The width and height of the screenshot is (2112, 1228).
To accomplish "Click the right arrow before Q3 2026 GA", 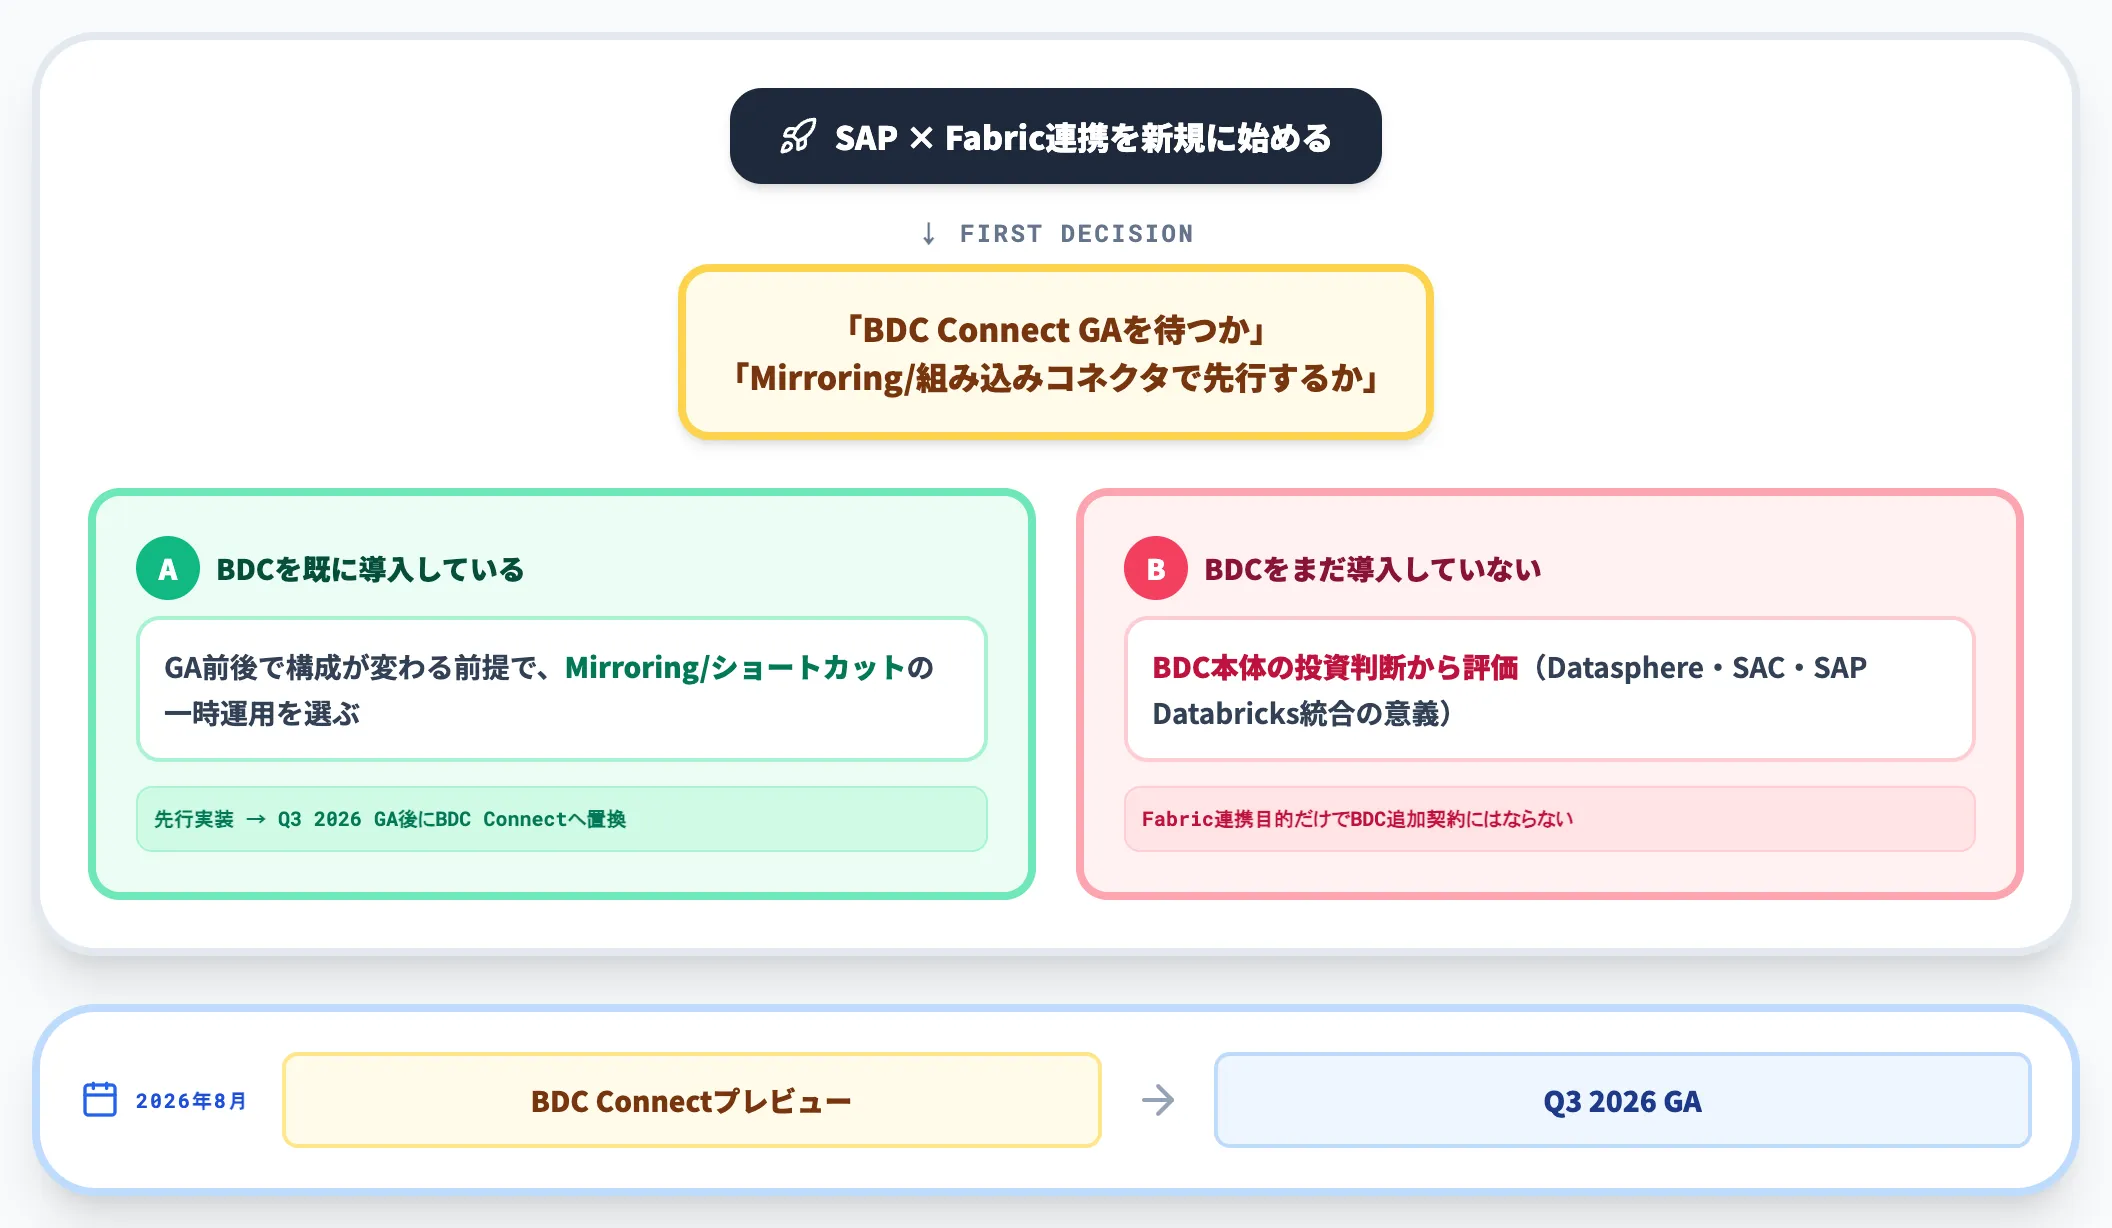I will tap(1158, 1100).
